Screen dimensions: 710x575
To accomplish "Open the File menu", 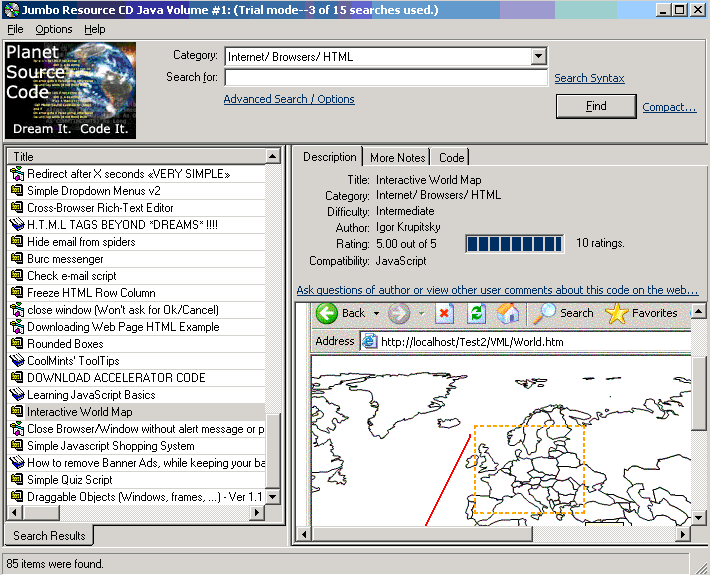I will pyautogui.click(x=15, y=29).
